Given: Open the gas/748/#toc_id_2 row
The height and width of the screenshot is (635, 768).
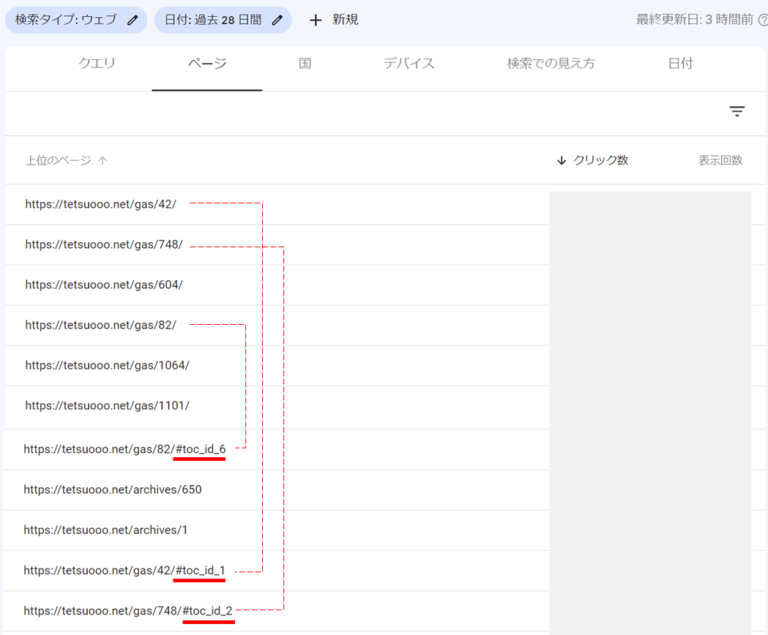Looking at the screenshot, I should tap(128, 610).
